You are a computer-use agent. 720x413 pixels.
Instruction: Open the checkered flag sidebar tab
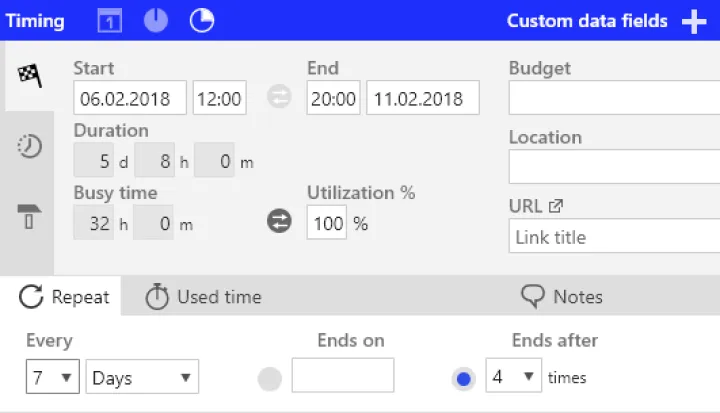point(30,76)
